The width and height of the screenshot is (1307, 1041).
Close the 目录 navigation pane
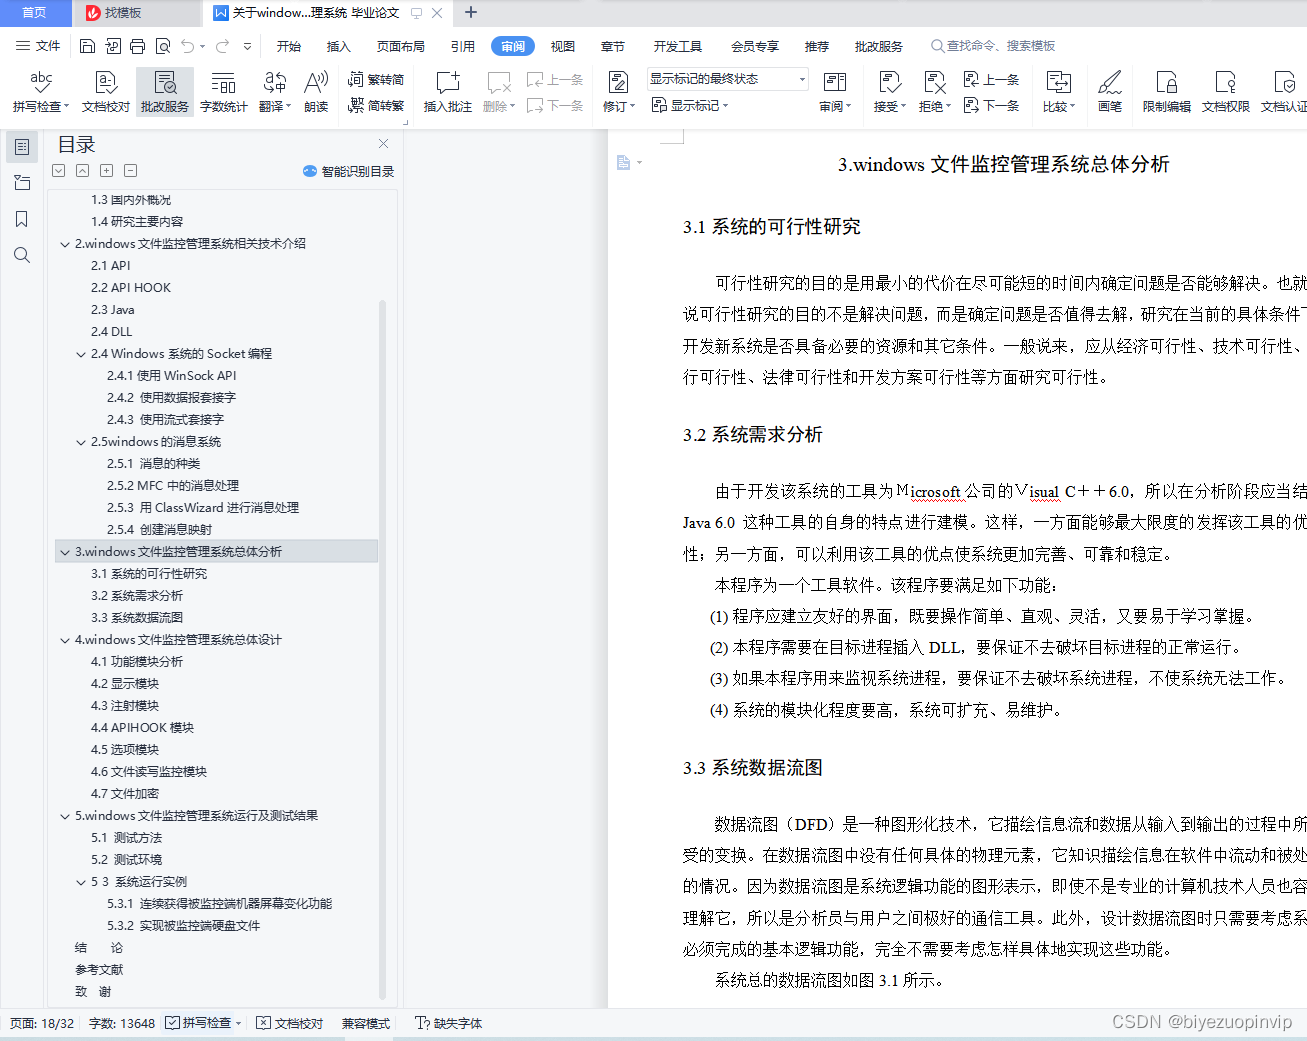tap(383, 144)
